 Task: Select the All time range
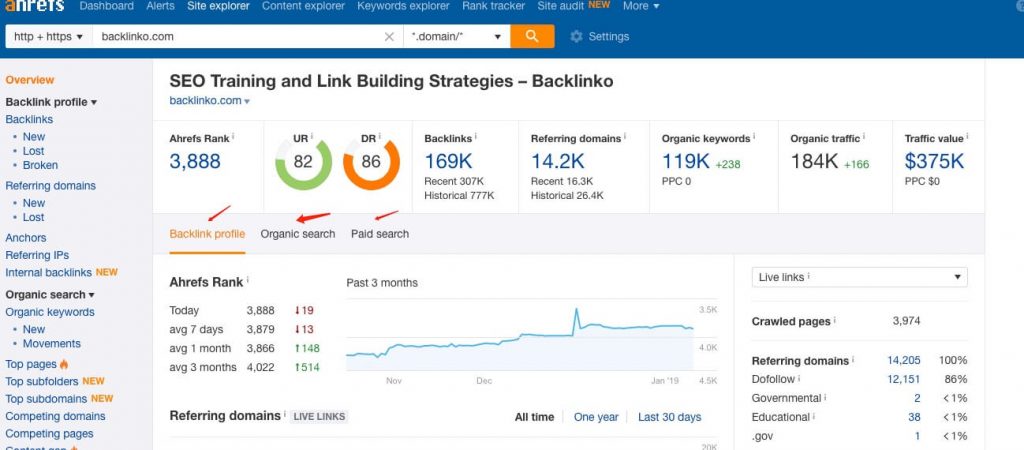click(534, 417)
